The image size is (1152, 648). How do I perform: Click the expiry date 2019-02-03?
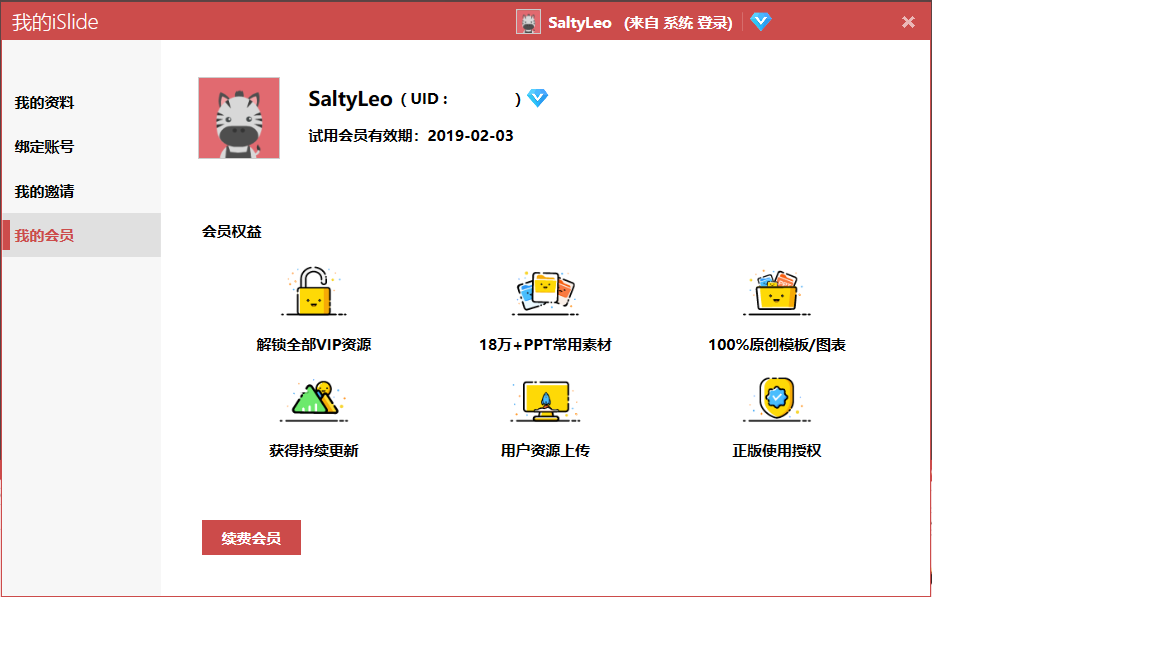(x=470, y=136)
